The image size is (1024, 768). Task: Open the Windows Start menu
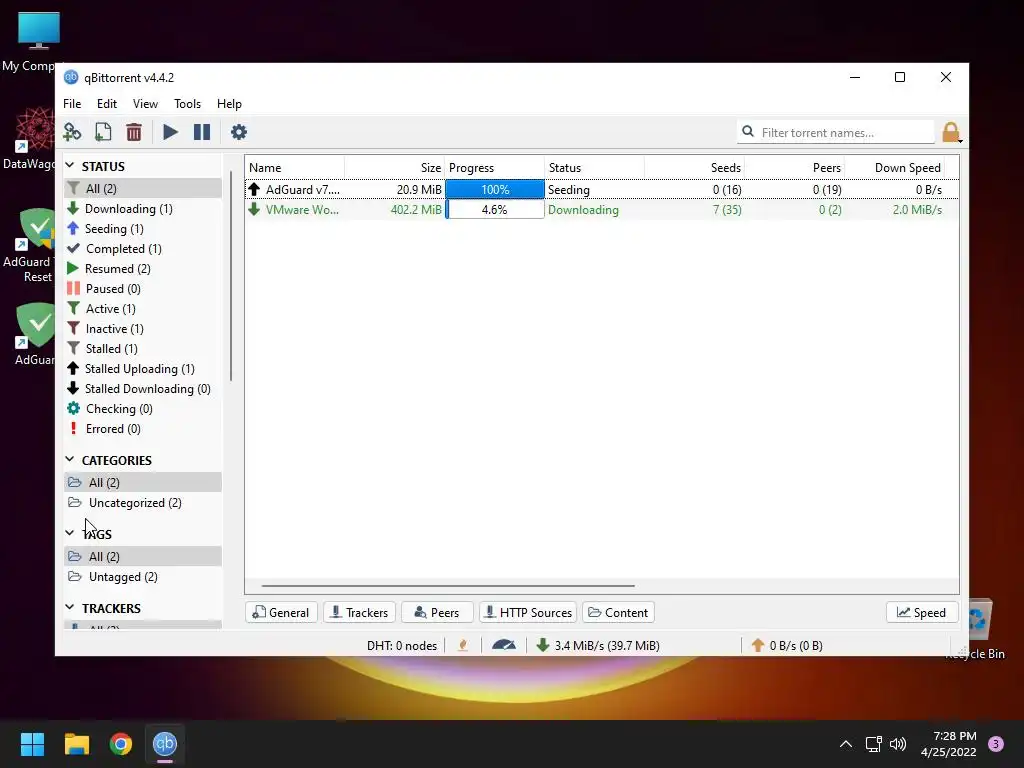pyautogui.click(x=32, y=744)
